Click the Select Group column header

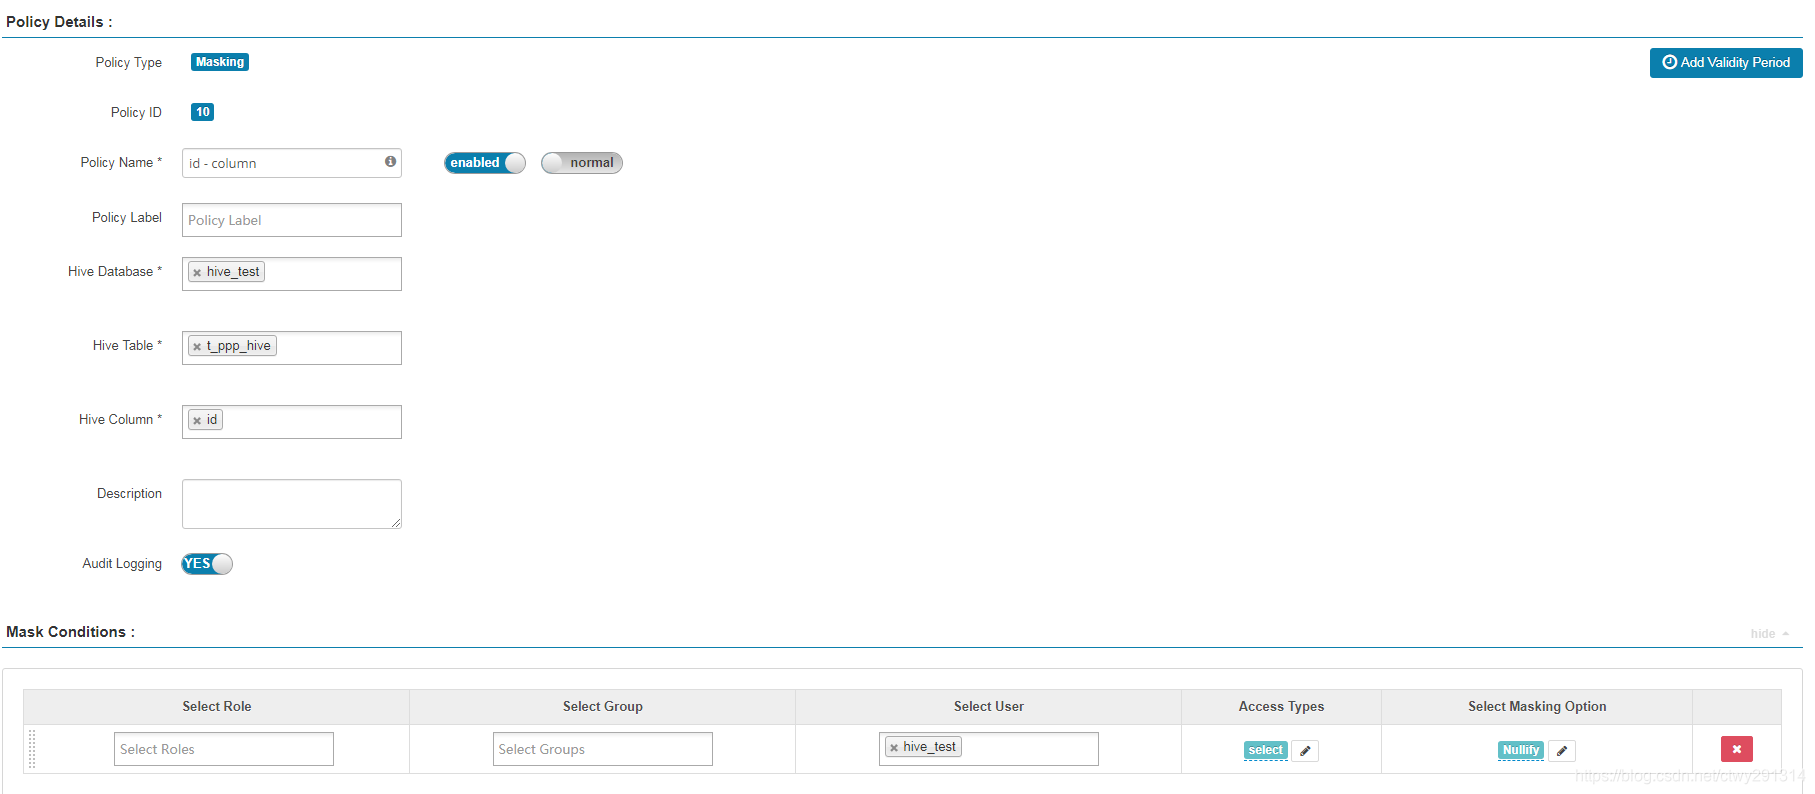pos(603,706)
